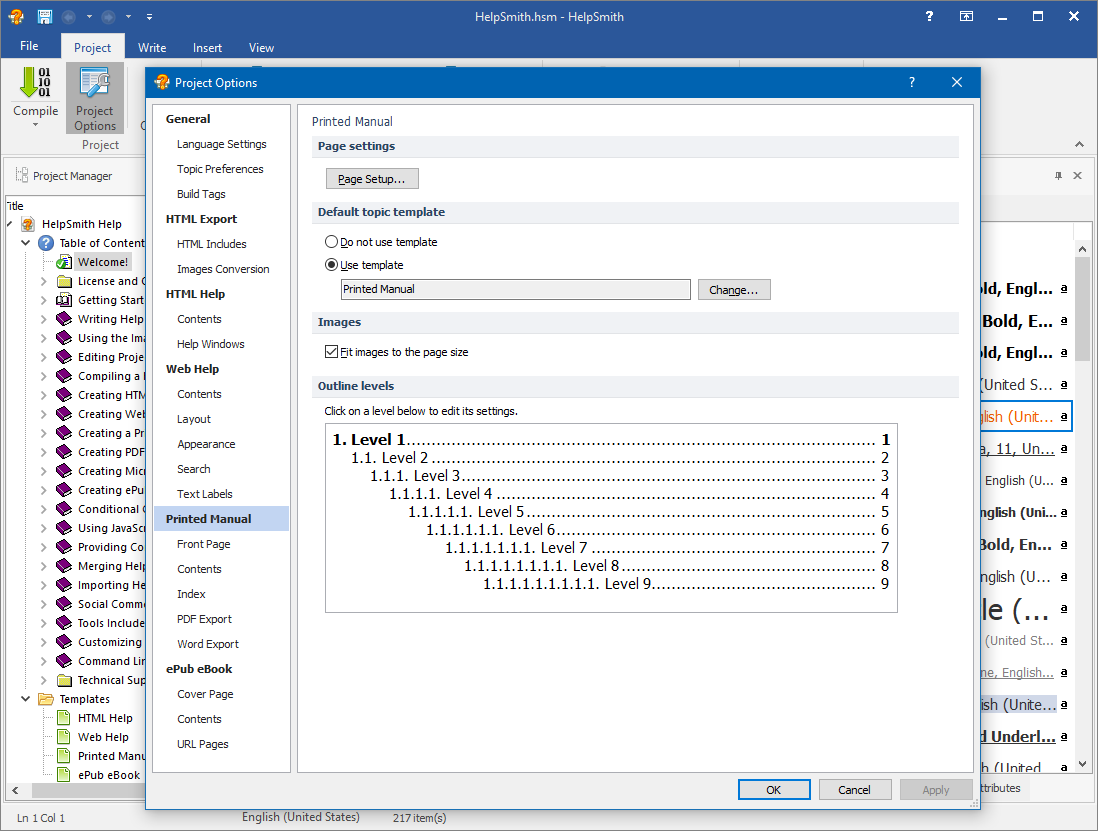Click the License and folder icon
This screenshot has height=831, width=1098.
pyautogui.click(x=64, y=281)
